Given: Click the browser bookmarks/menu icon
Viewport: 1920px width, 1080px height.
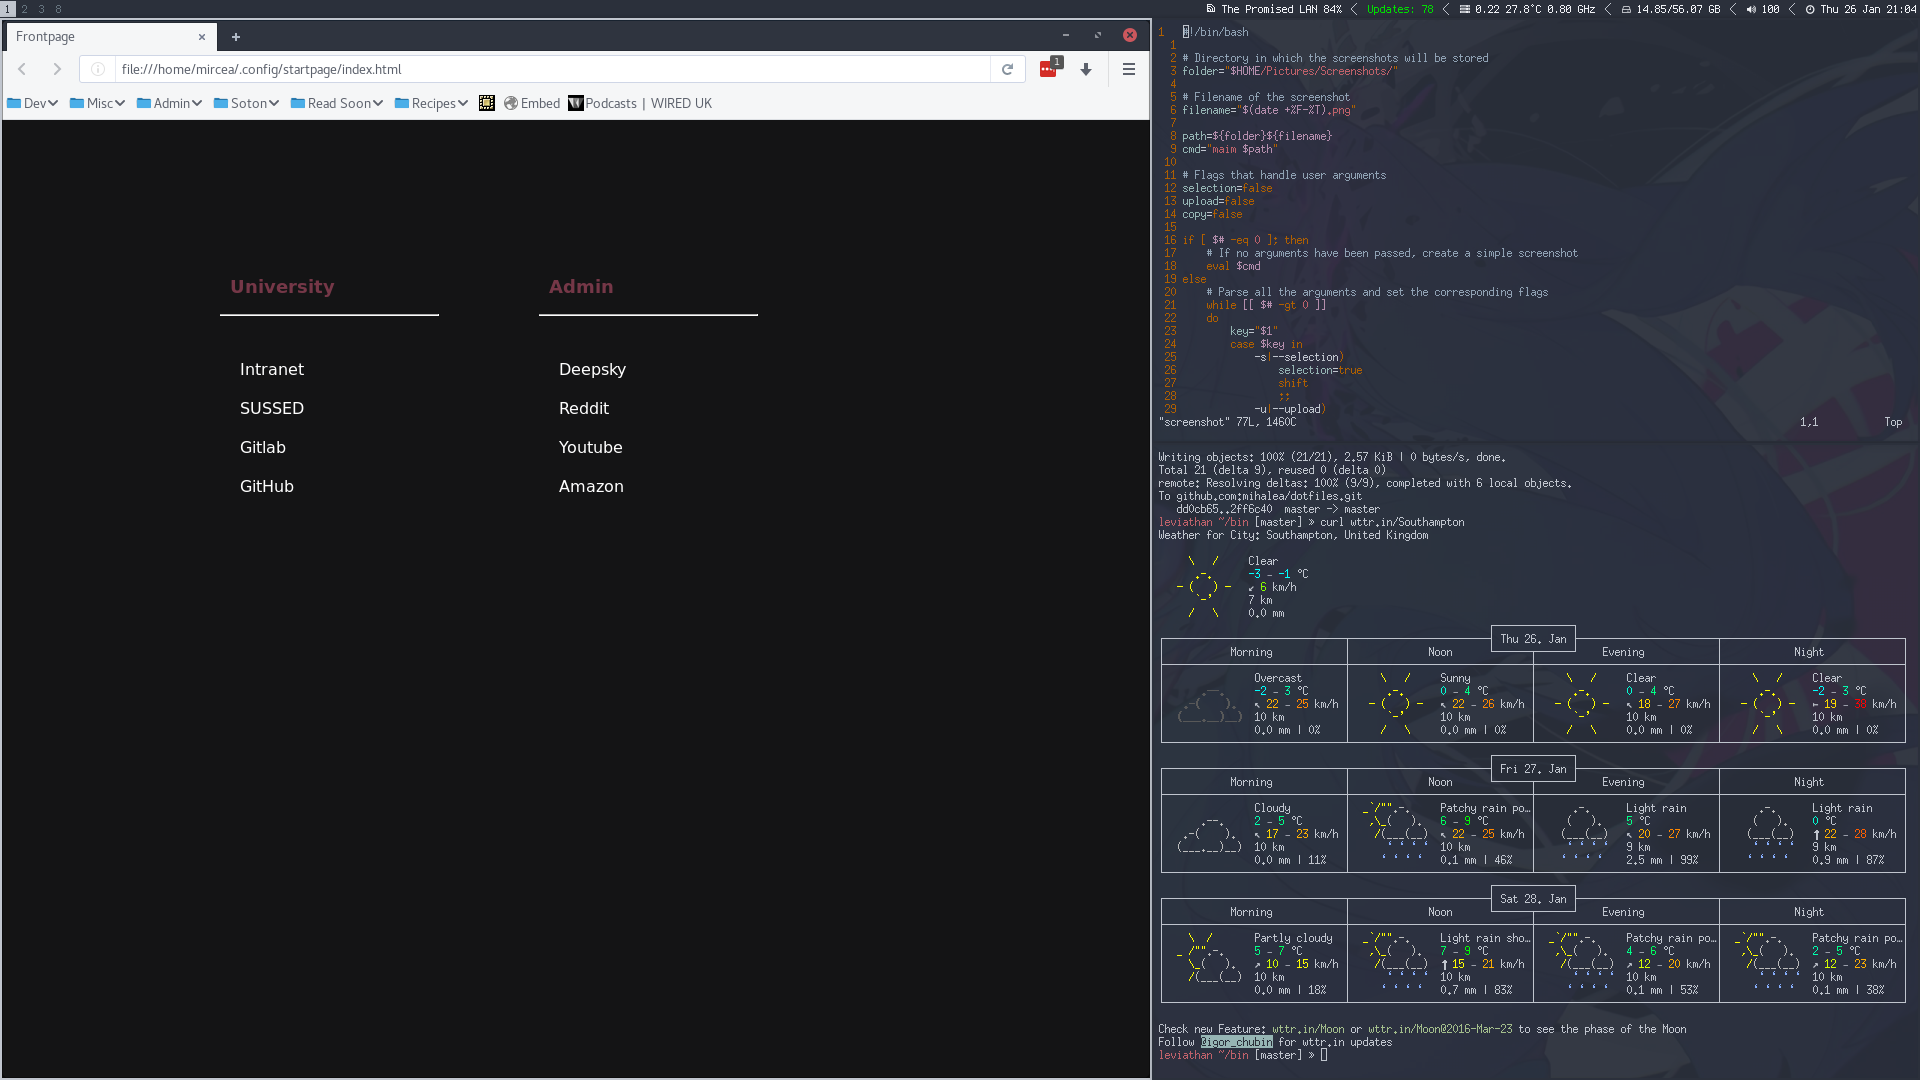Looking at the screenshot, I should tap(1129, 69).
